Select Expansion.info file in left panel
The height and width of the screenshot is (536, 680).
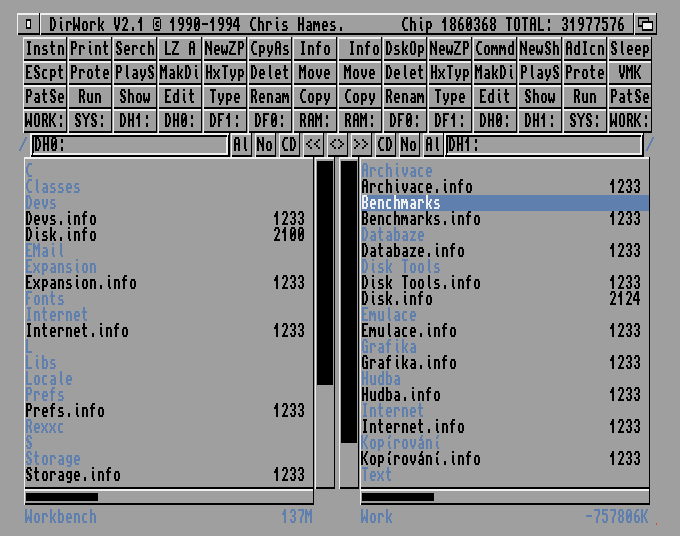[81, 283]
